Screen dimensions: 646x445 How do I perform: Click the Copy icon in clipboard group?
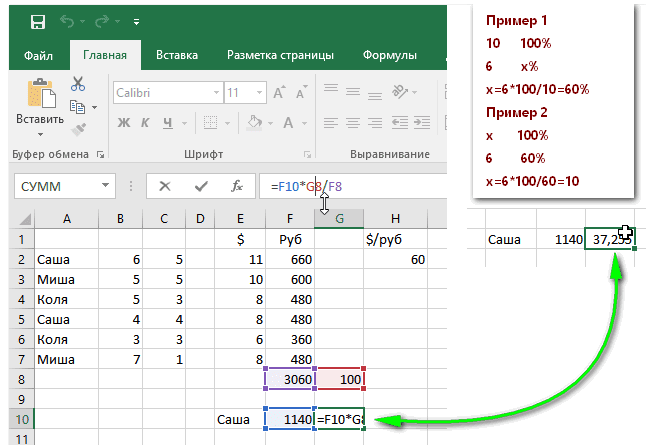[x=77, y=107]
